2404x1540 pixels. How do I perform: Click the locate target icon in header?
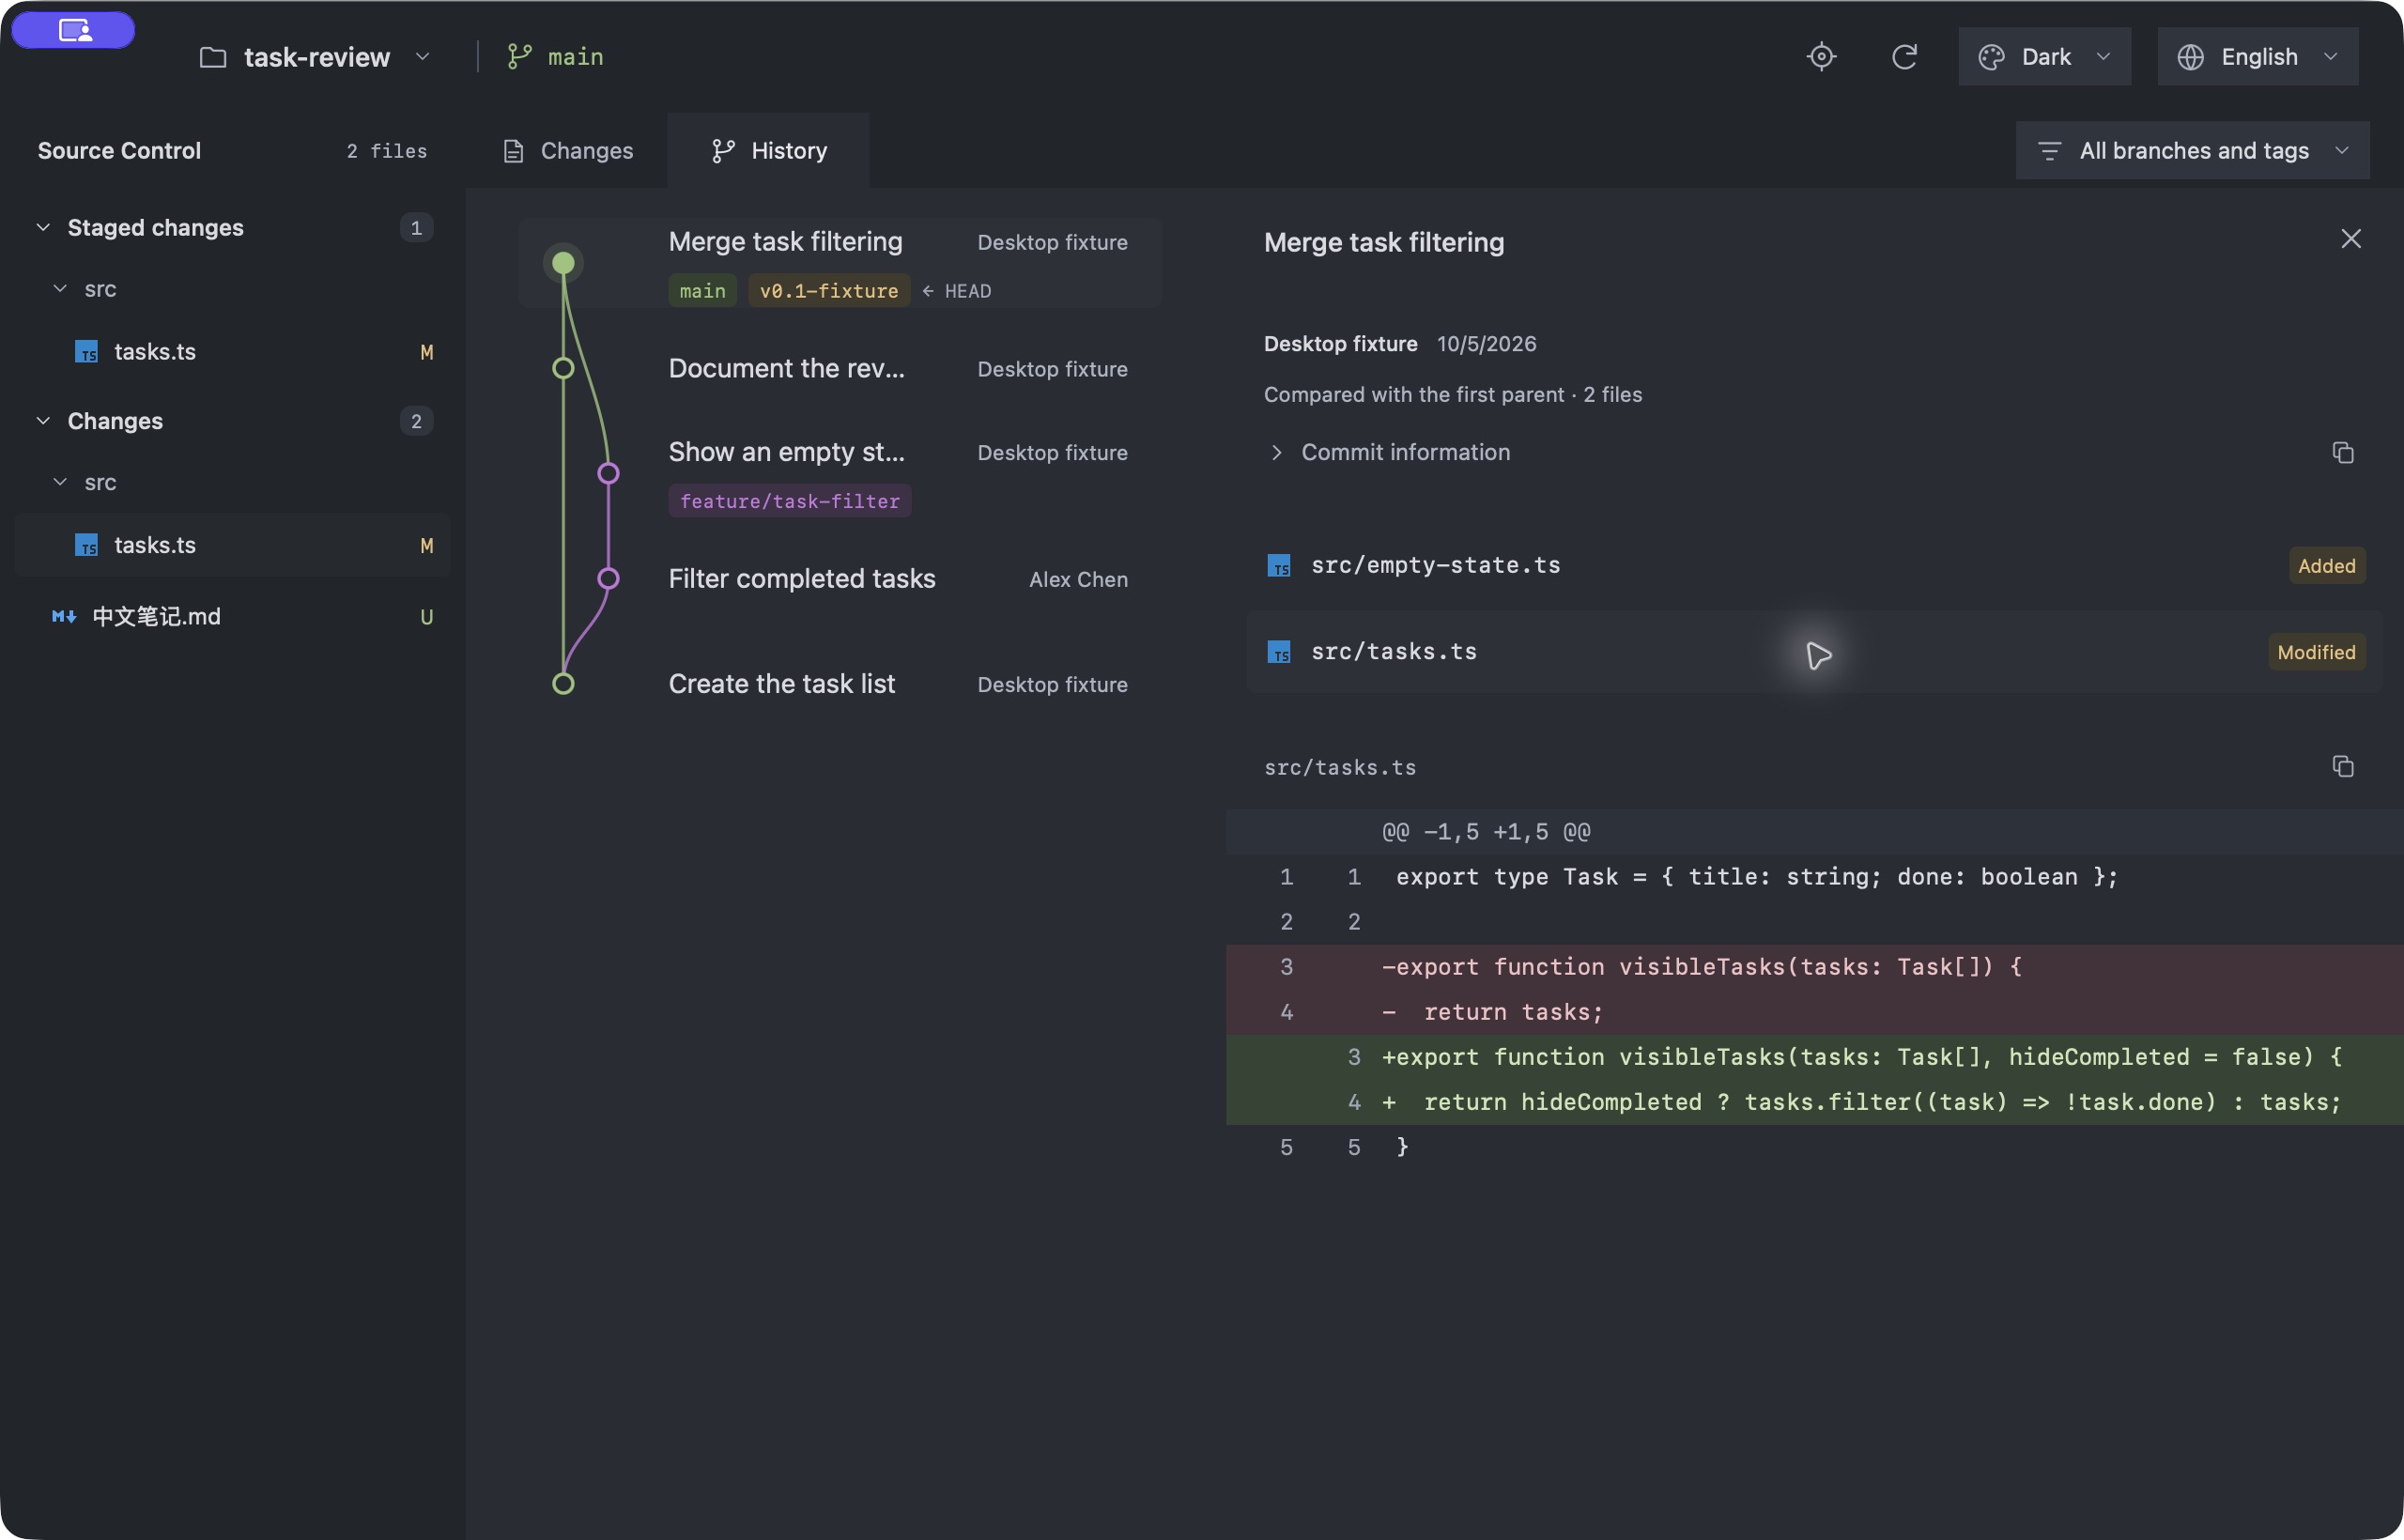pos(1821,57)
